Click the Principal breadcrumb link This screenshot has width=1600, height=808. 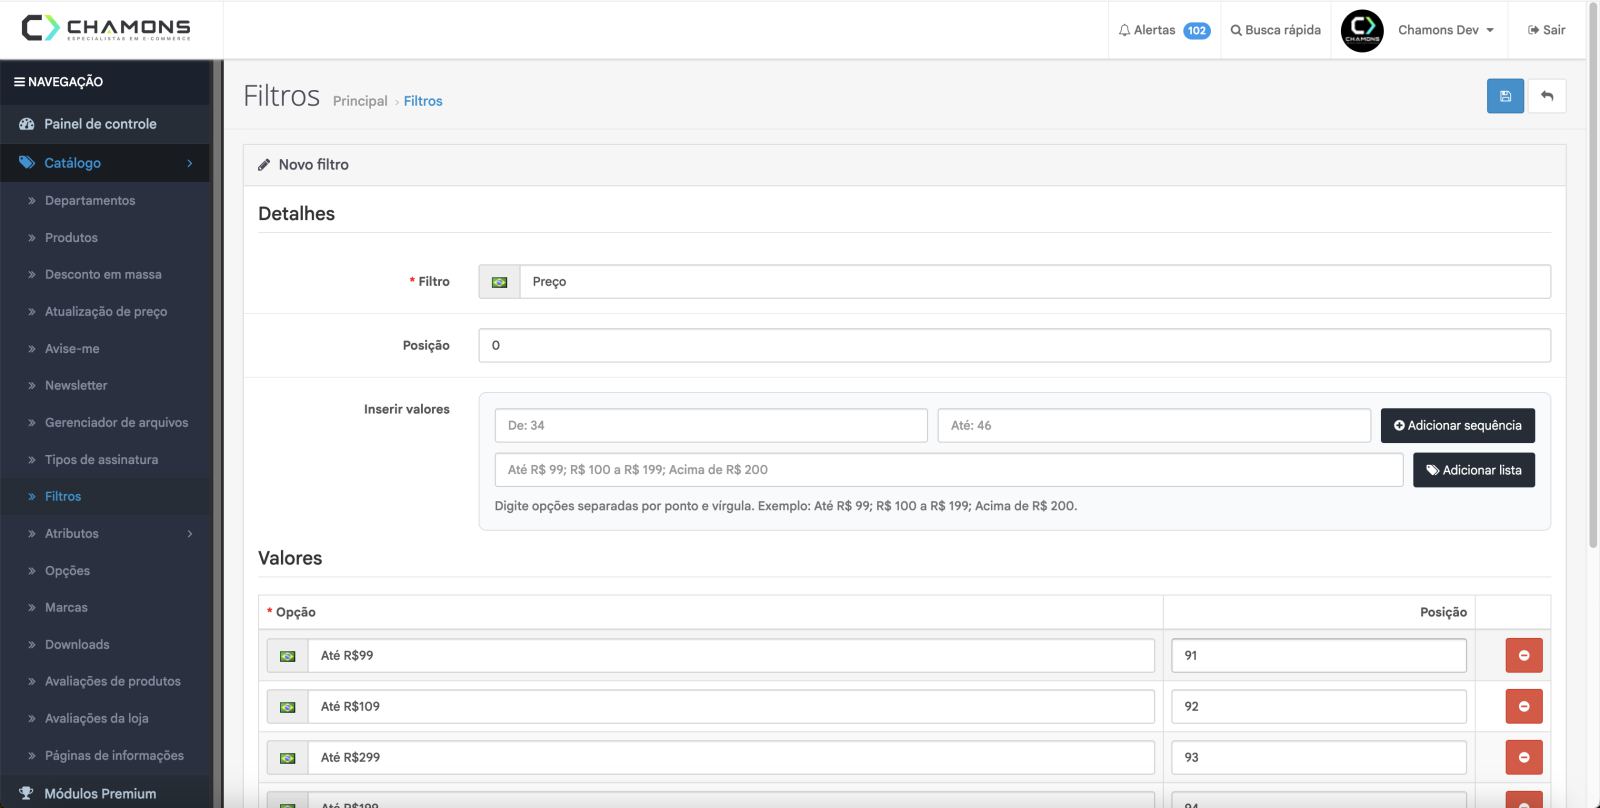click(360, 101)
